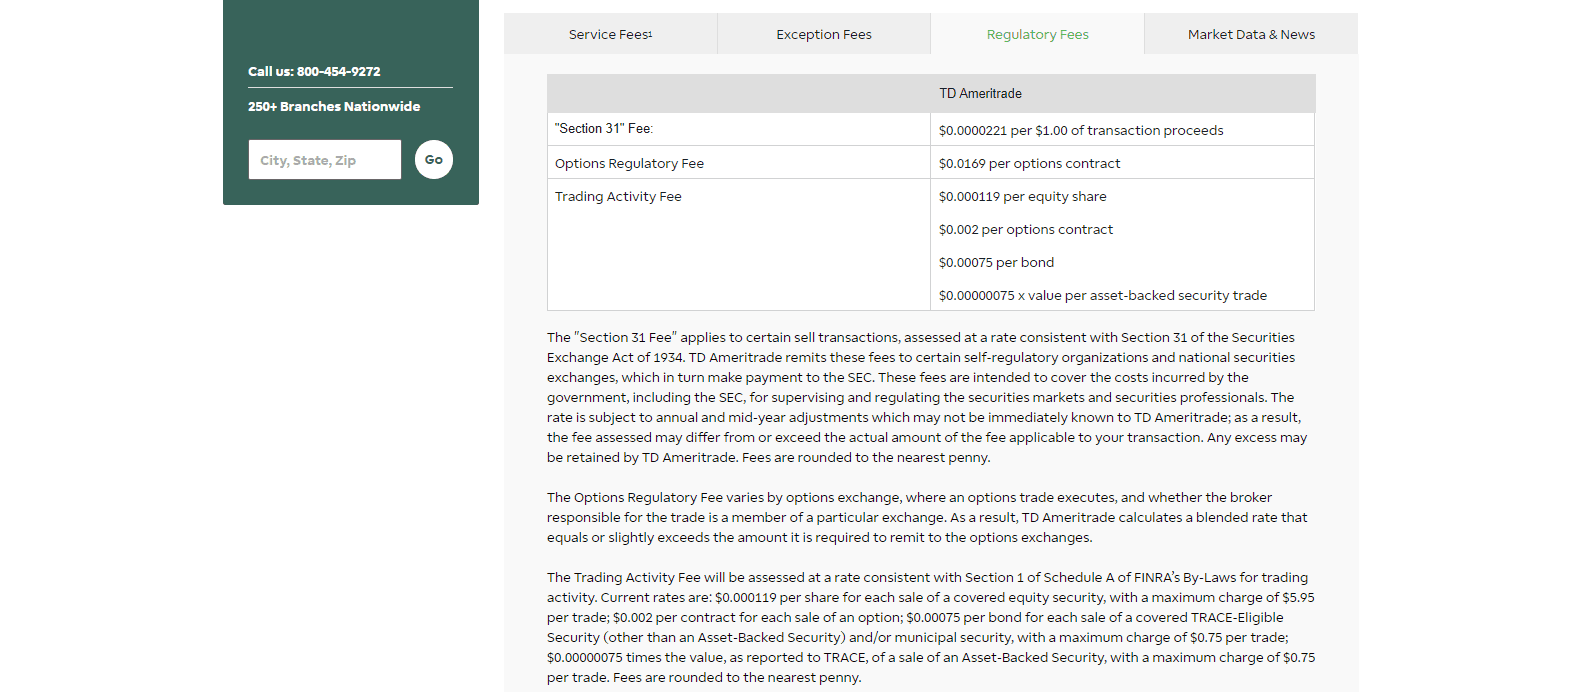Screen dimensions: 1577x692
Task: Click the $0.00075 per bond table entry
Action: click(x=995, y=262)
